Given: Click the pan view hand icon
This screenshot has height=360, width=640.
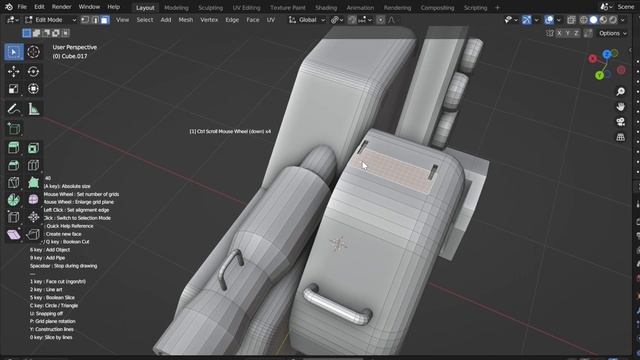Looking at the screenshot, I should 620,107.
